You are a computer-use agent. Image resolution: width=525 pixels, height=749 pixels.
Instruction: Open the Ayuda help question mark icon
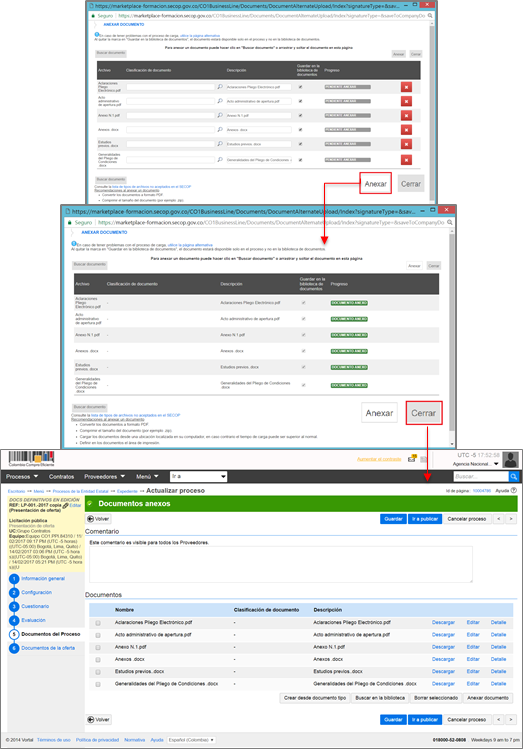click(514, 491)
